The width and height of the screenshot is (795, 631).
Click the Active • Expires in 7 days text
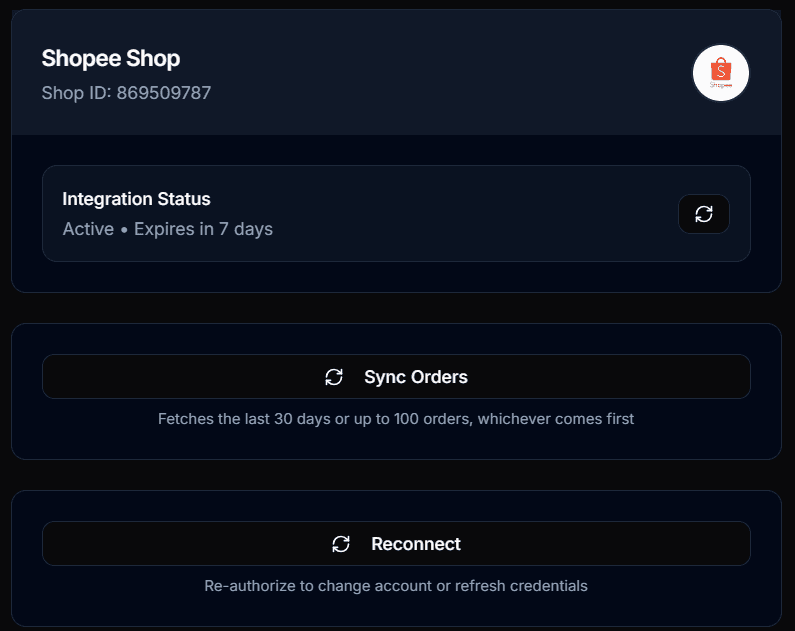click(x=167, y=229)
